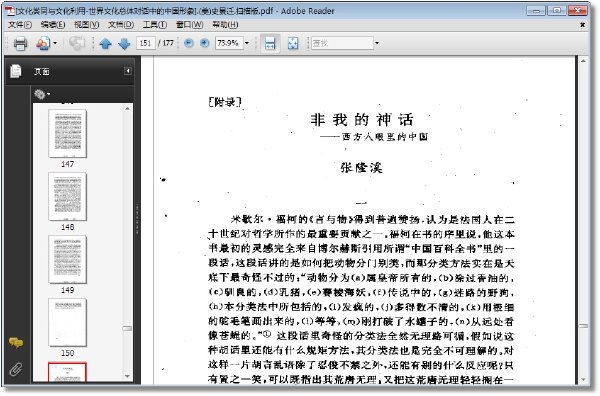The image size is (600, 396).
Task: Click document scrollbar up arrow
Action: (583, 61)
